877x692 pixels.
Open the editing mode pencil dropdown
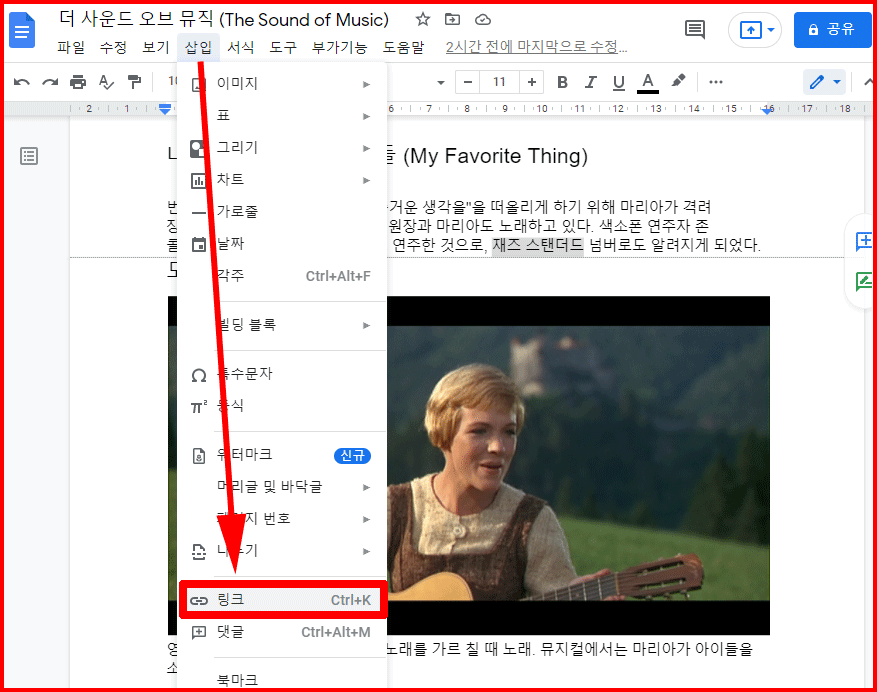click(825, 82)
